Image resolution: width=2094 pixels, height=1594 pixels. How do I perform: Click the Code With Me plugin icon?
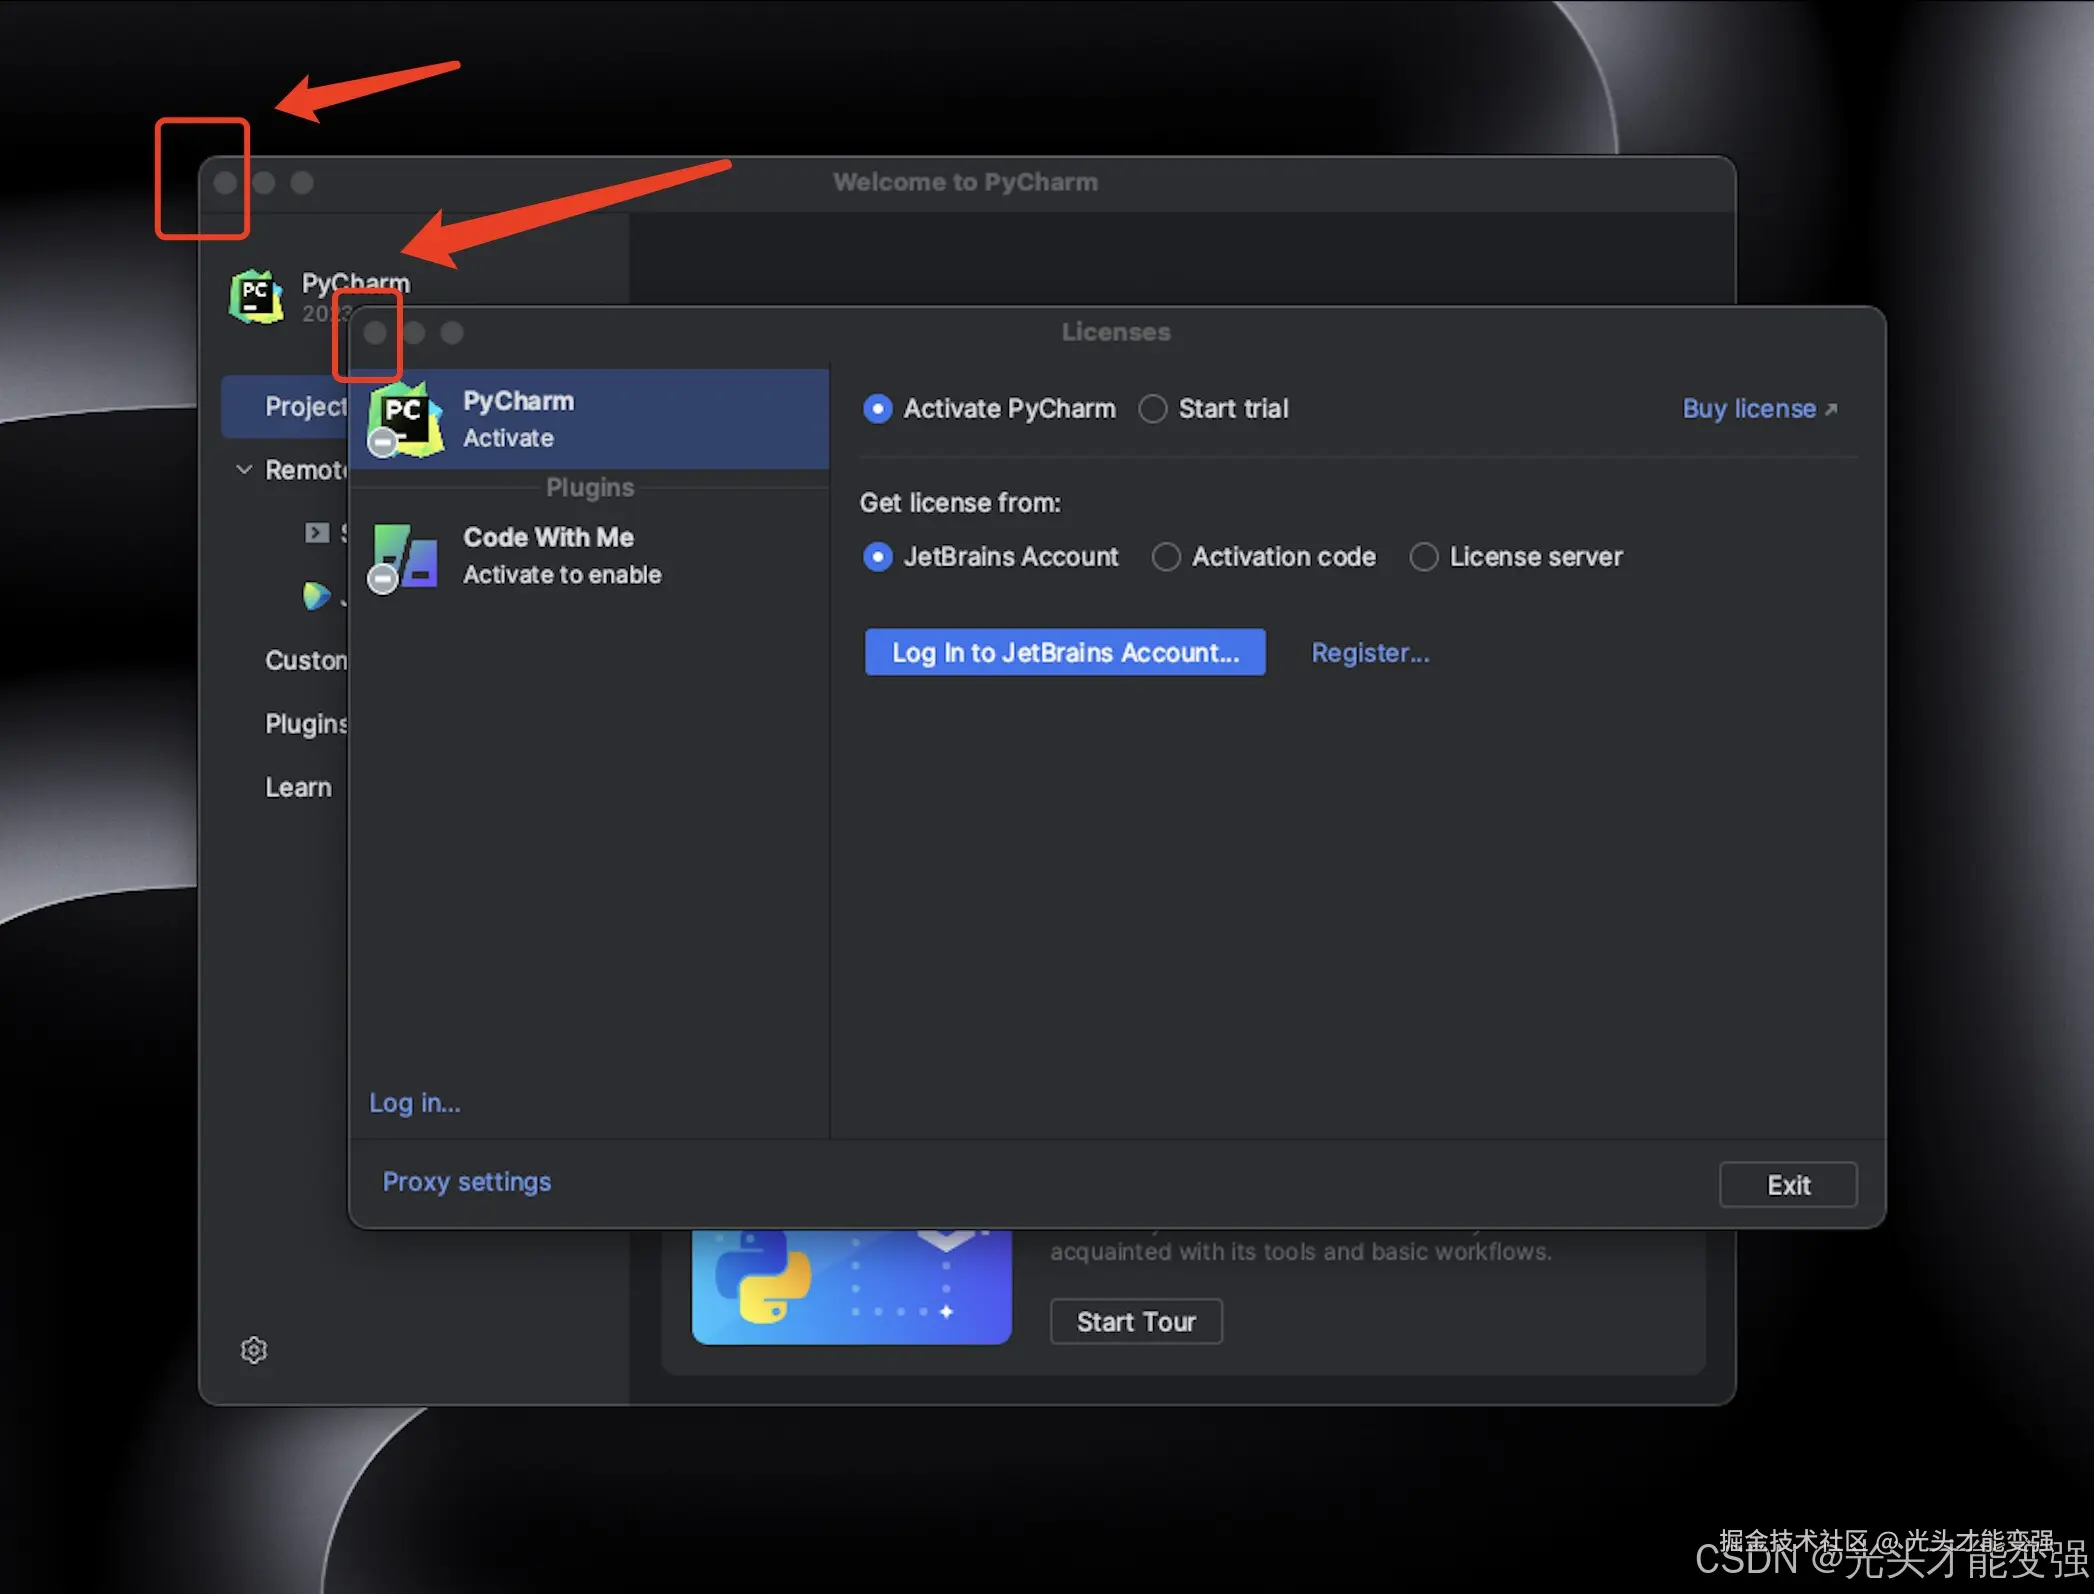tap(405, 557)
